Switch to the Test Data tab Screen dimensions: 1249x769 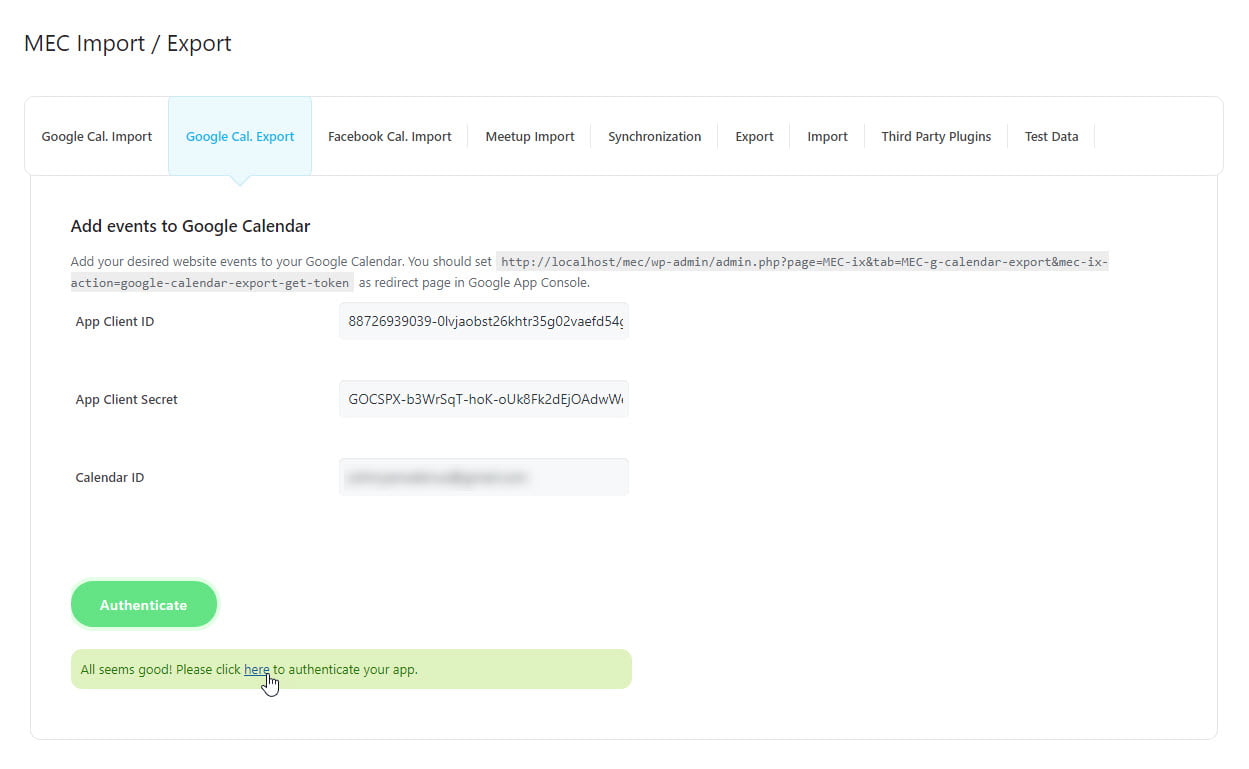coord(1051,137)
